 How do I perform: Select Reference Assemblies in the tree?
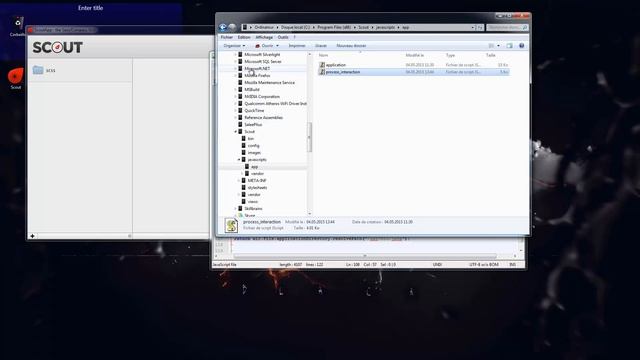[x=263, y=118]
